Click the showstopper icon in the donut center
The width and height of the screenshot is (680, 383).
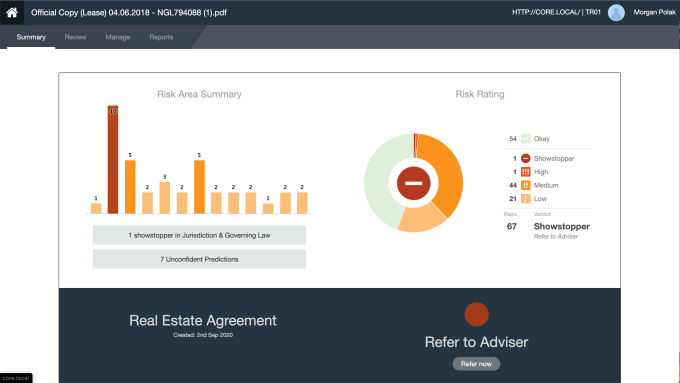click(413, 183)
